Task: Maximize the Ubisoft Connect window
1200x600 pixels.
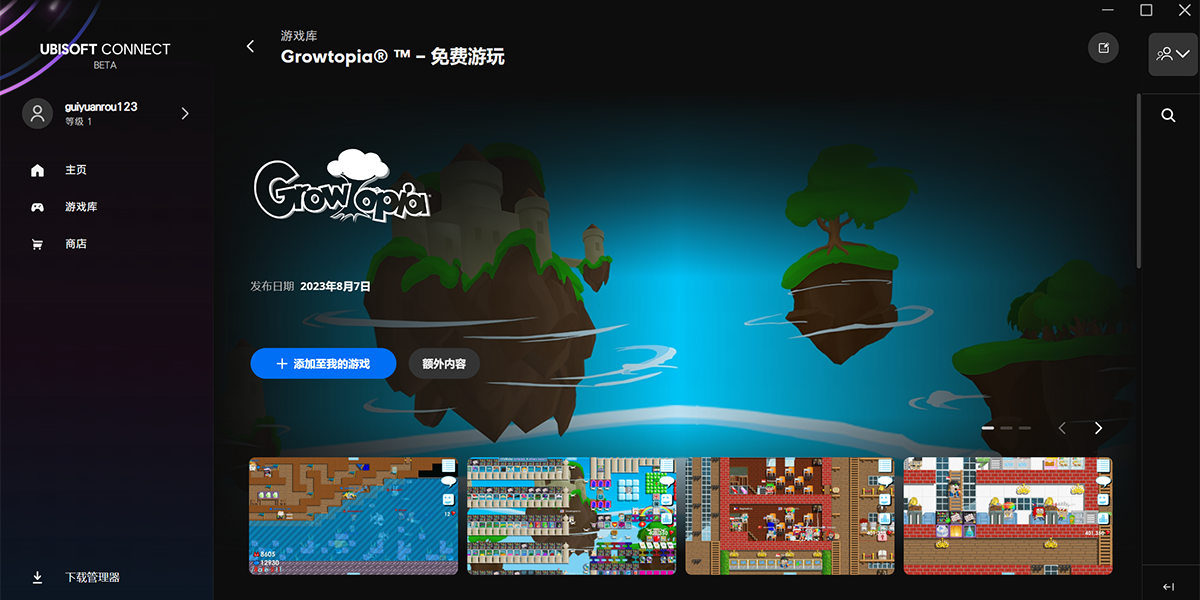Action: 1147,10
